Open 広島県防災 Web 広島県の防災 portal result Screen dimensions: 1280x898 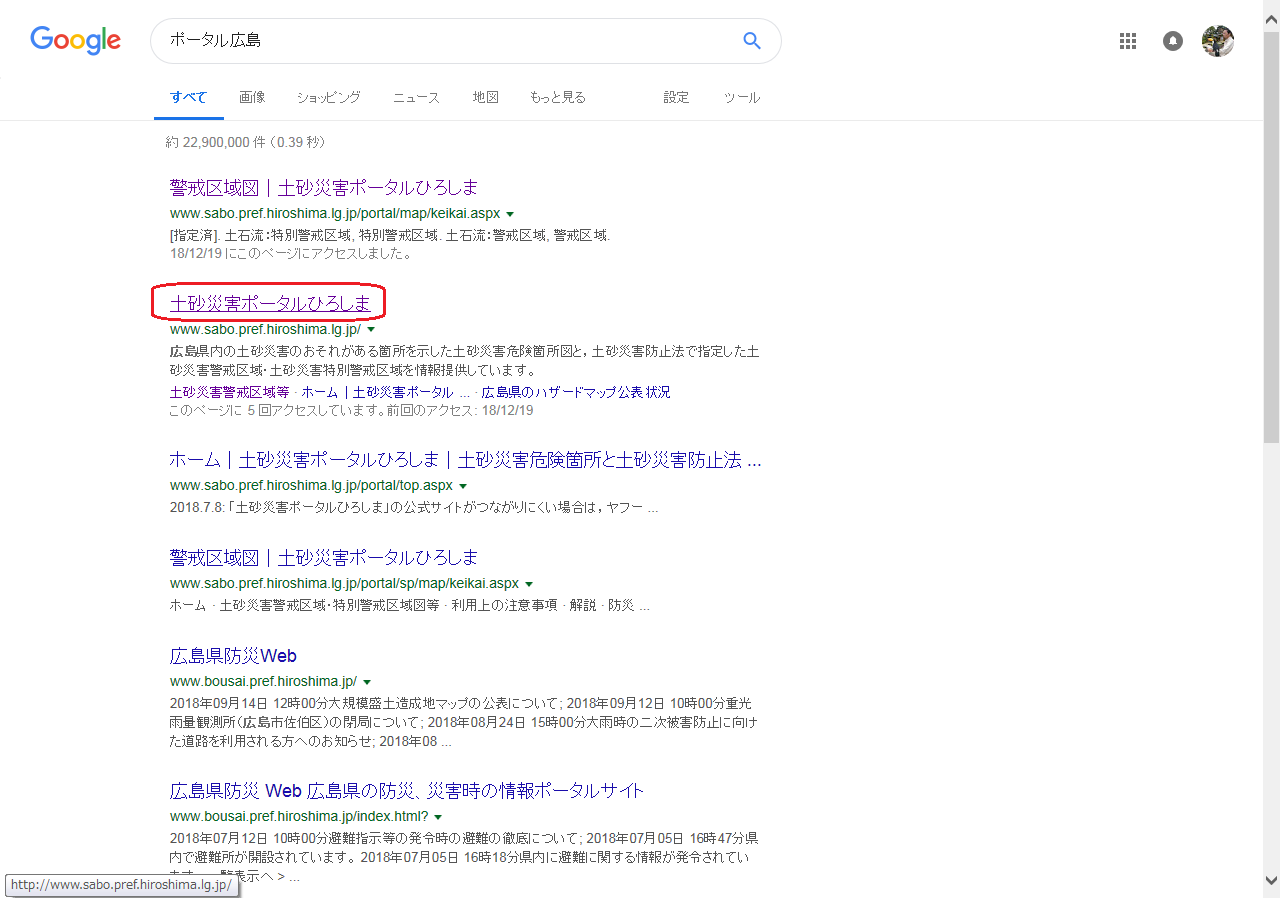click(x=407, y=790)
